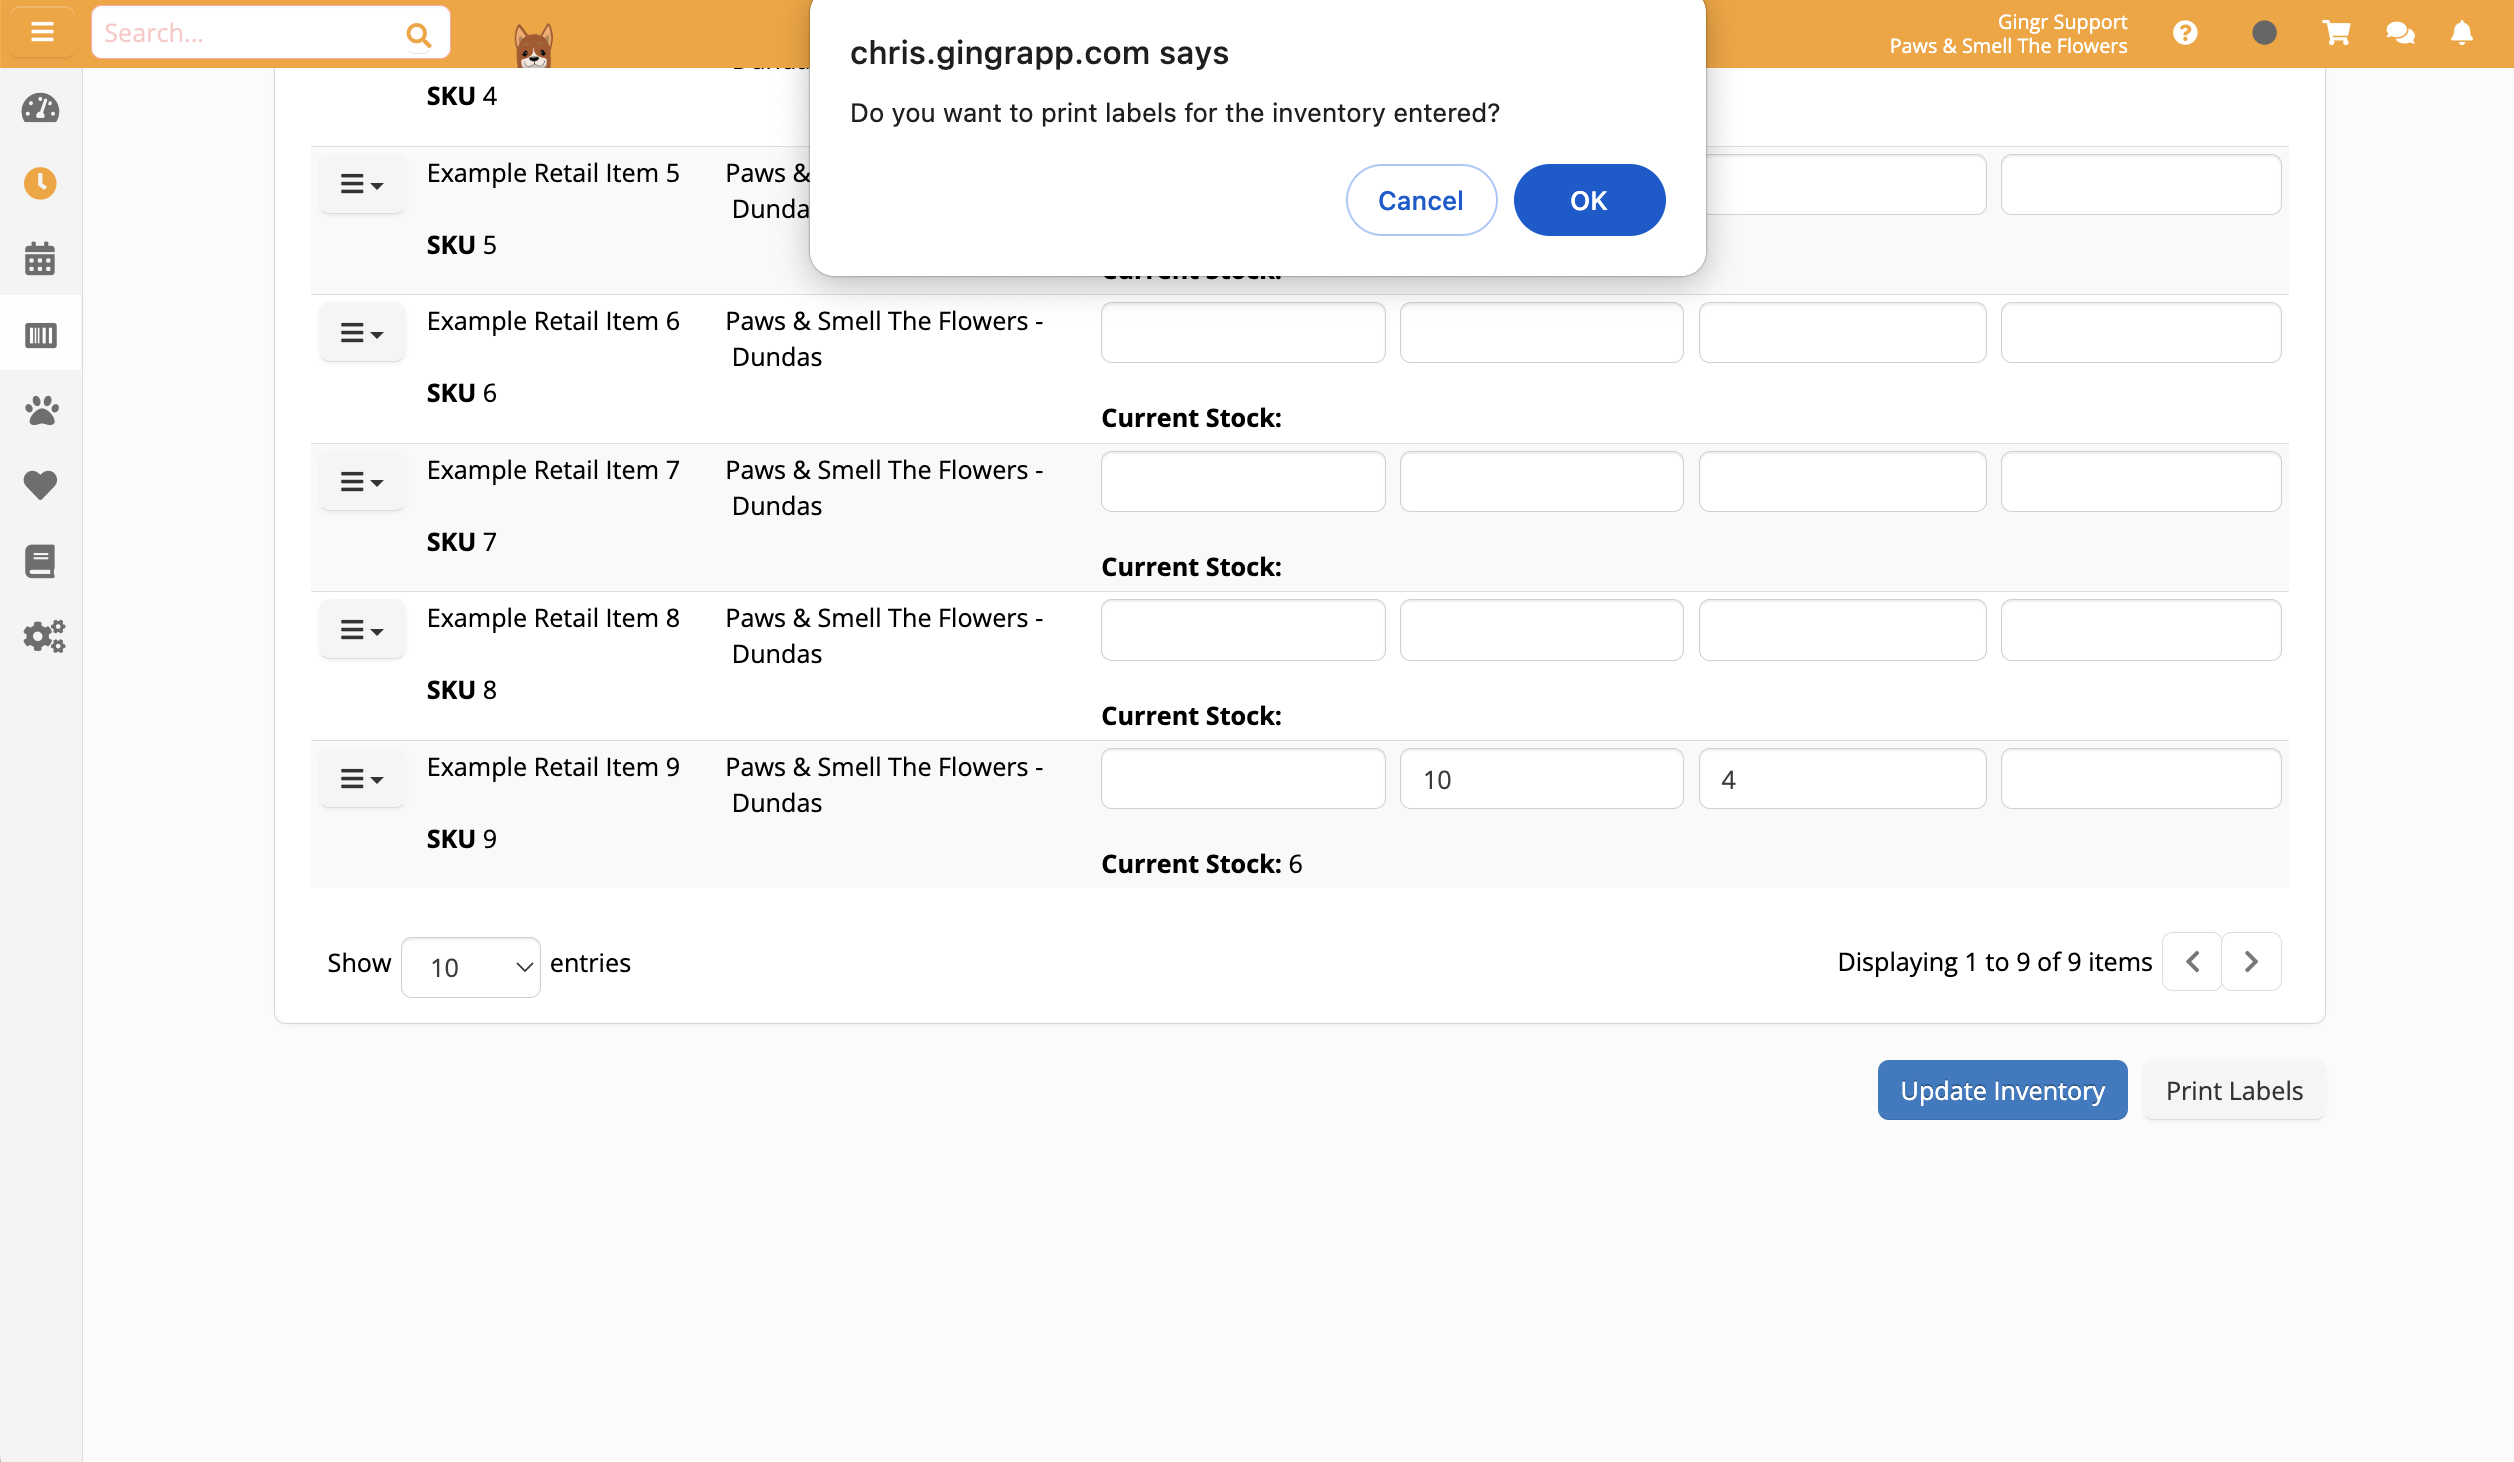
Task: Open the admin gears icon in sidebar
Action: 42,636
